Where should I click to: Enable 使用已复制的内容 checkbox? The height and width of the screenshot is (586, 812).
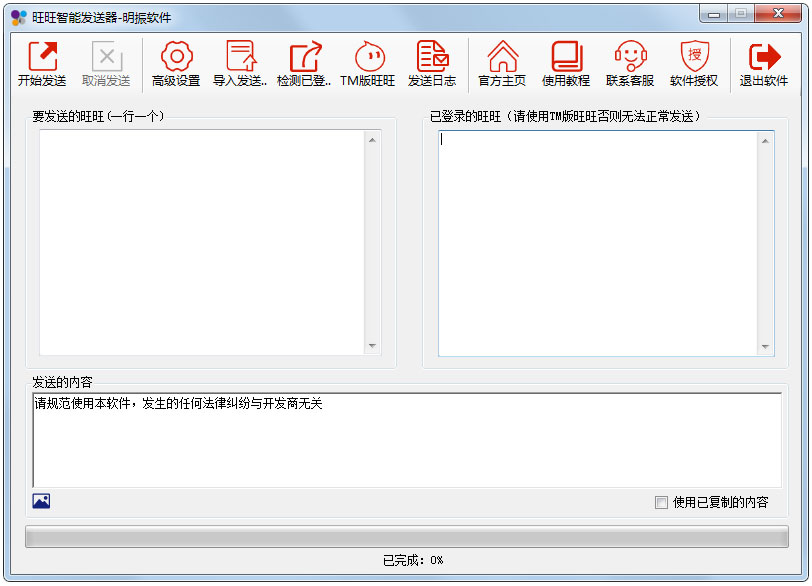point(661,502)
